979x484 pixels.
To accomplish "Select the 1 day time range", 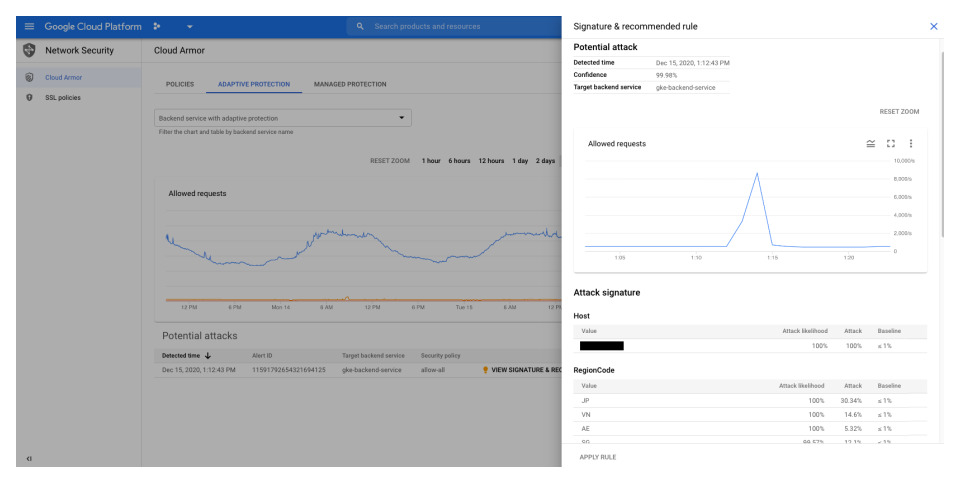I will 520,161.
